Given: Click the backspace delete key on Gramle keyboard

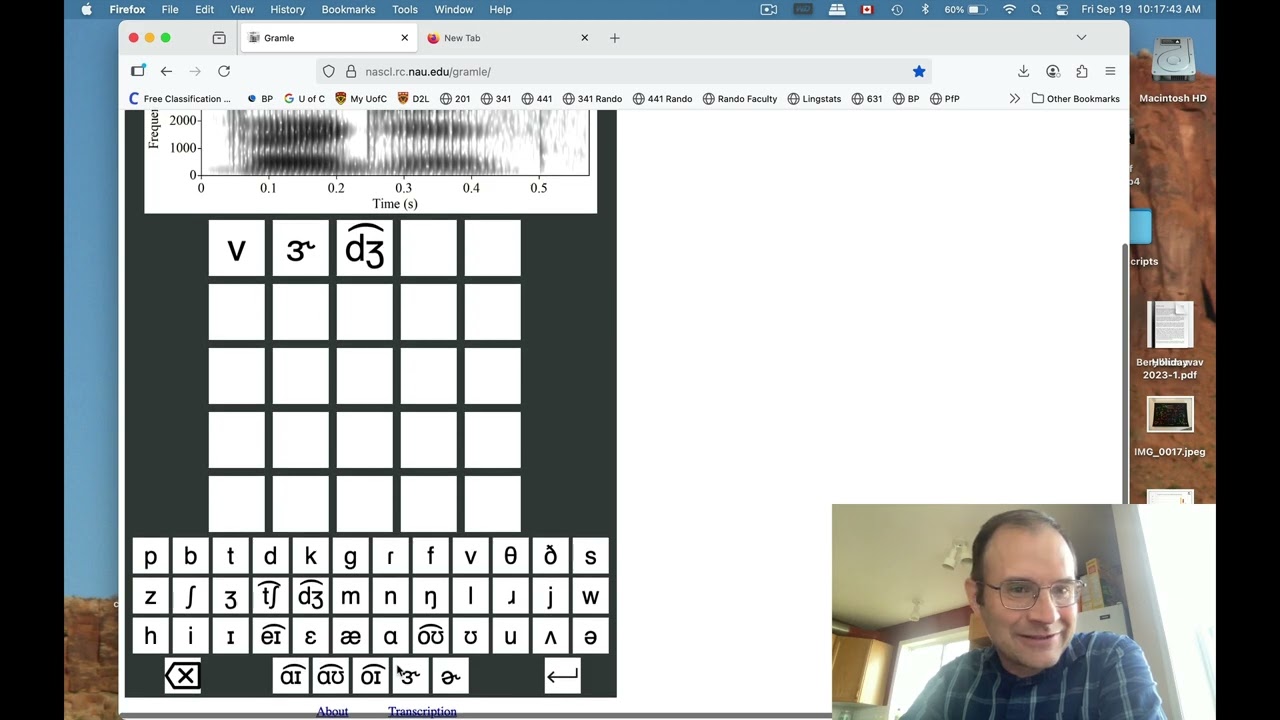Looking at the screenshot, I should click(183, 676).
